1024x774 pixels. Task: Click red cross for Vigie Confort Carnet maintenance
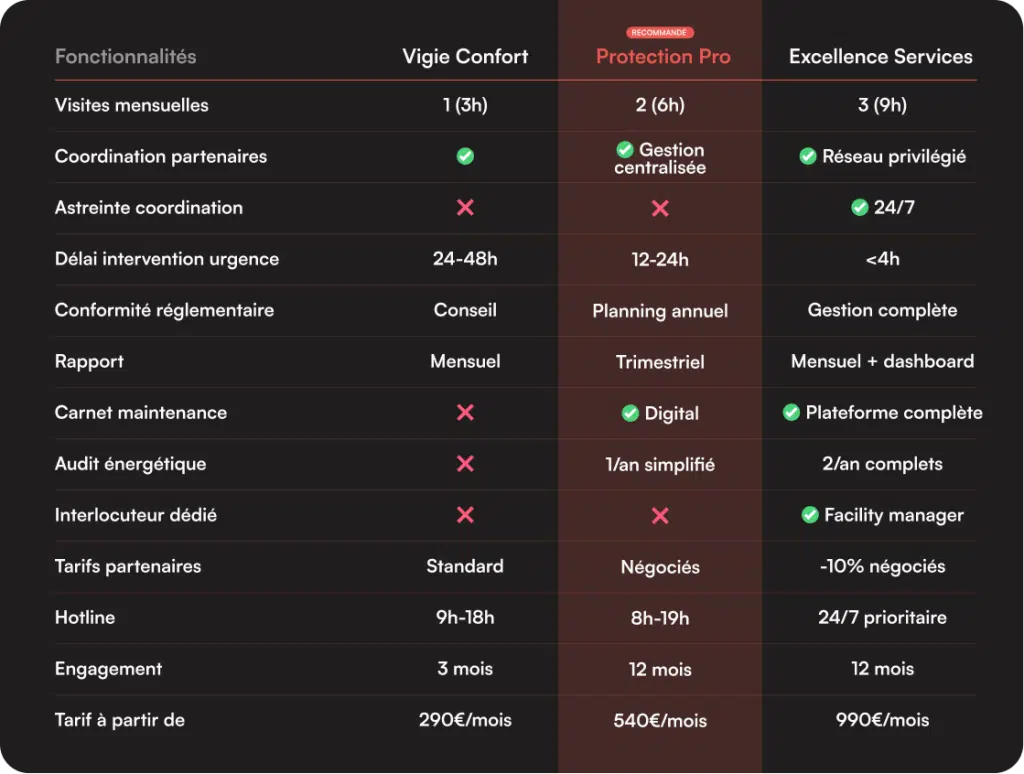click(x=465, y=412)
